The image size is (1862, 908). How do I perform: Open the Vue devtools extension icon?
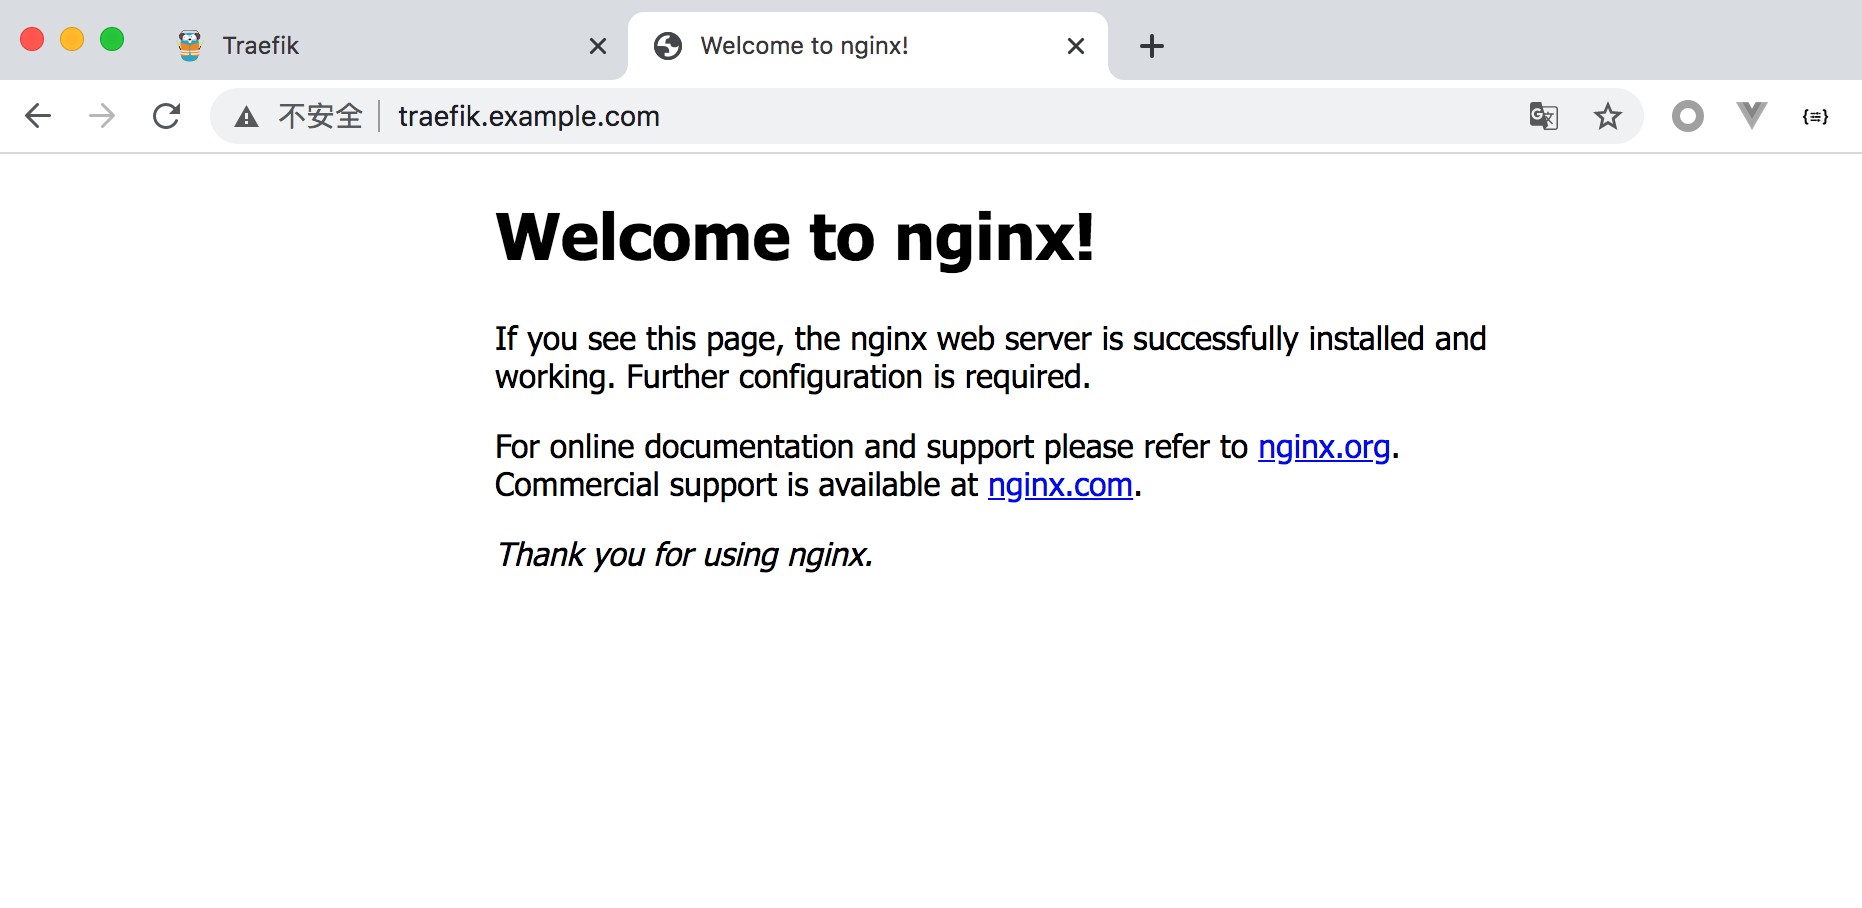click(1751, 116)
